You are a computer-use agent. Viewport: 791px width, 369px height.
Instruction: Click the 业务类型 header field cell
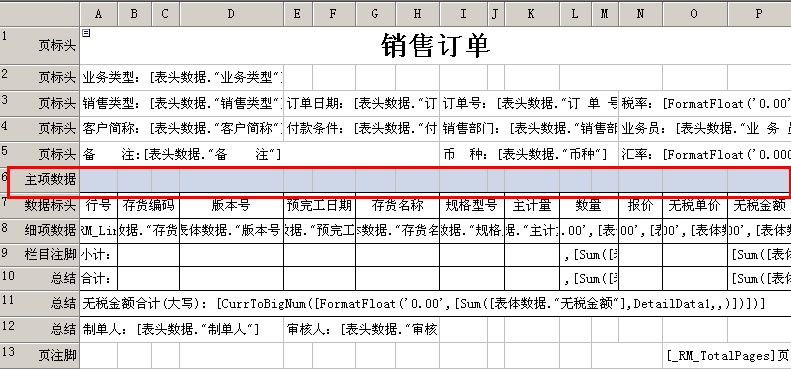point(182,78)
